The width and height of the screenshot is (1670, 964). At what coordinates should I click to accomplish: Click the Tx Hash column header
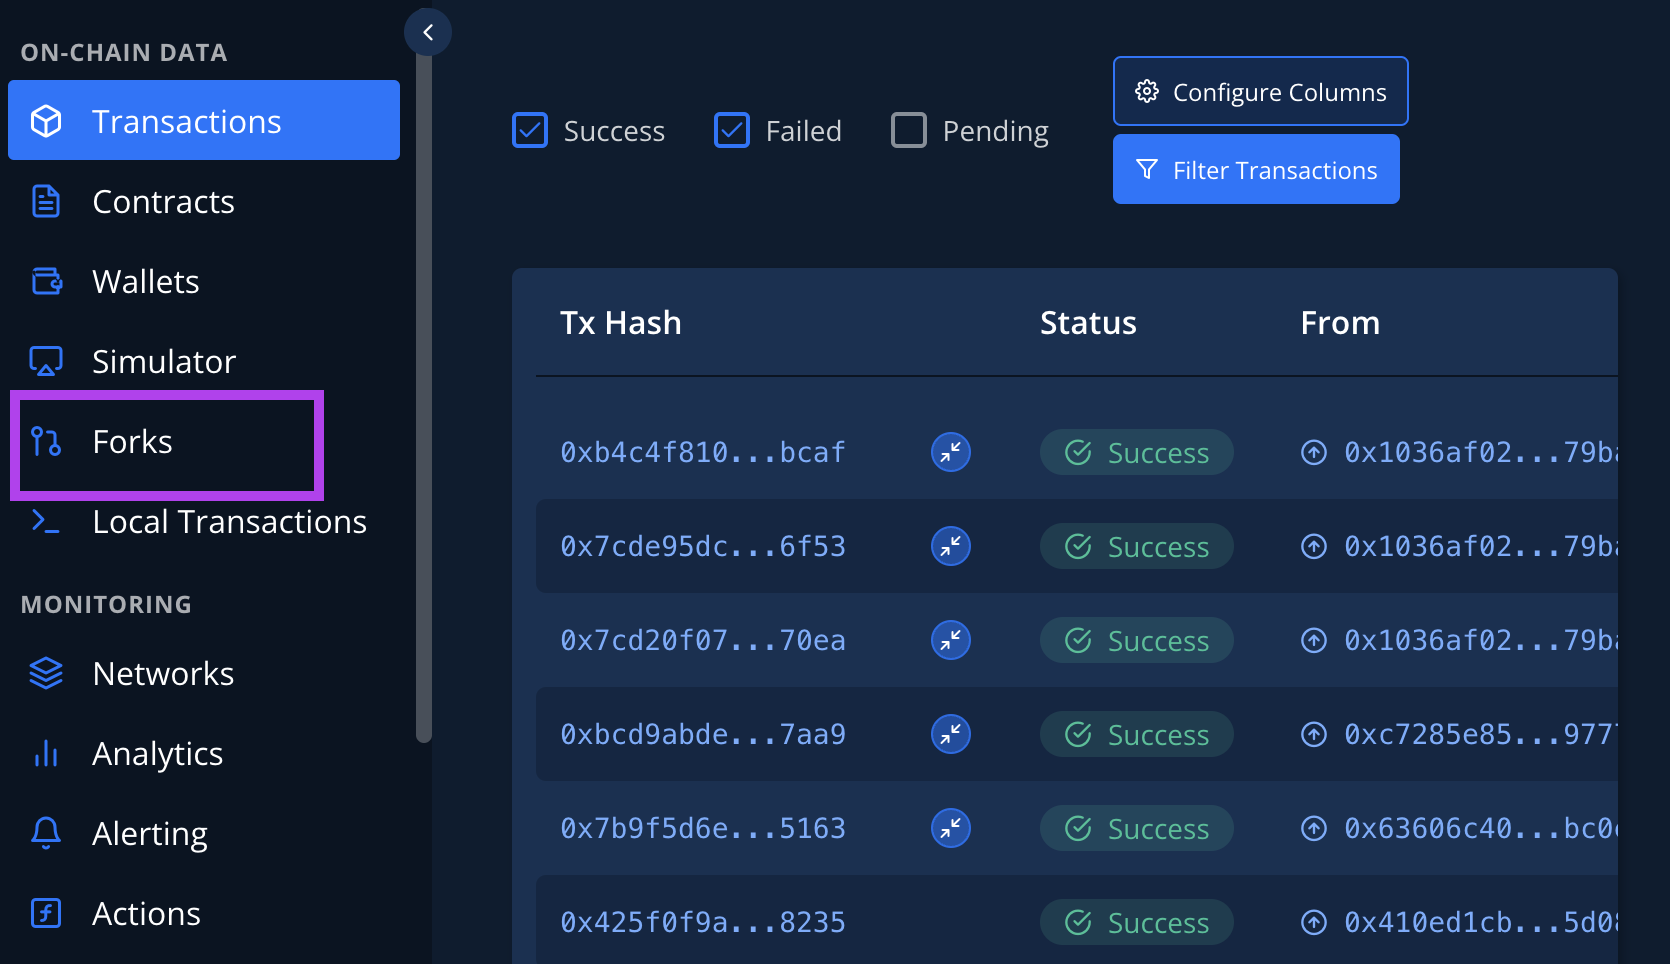(x=621, y=323)
